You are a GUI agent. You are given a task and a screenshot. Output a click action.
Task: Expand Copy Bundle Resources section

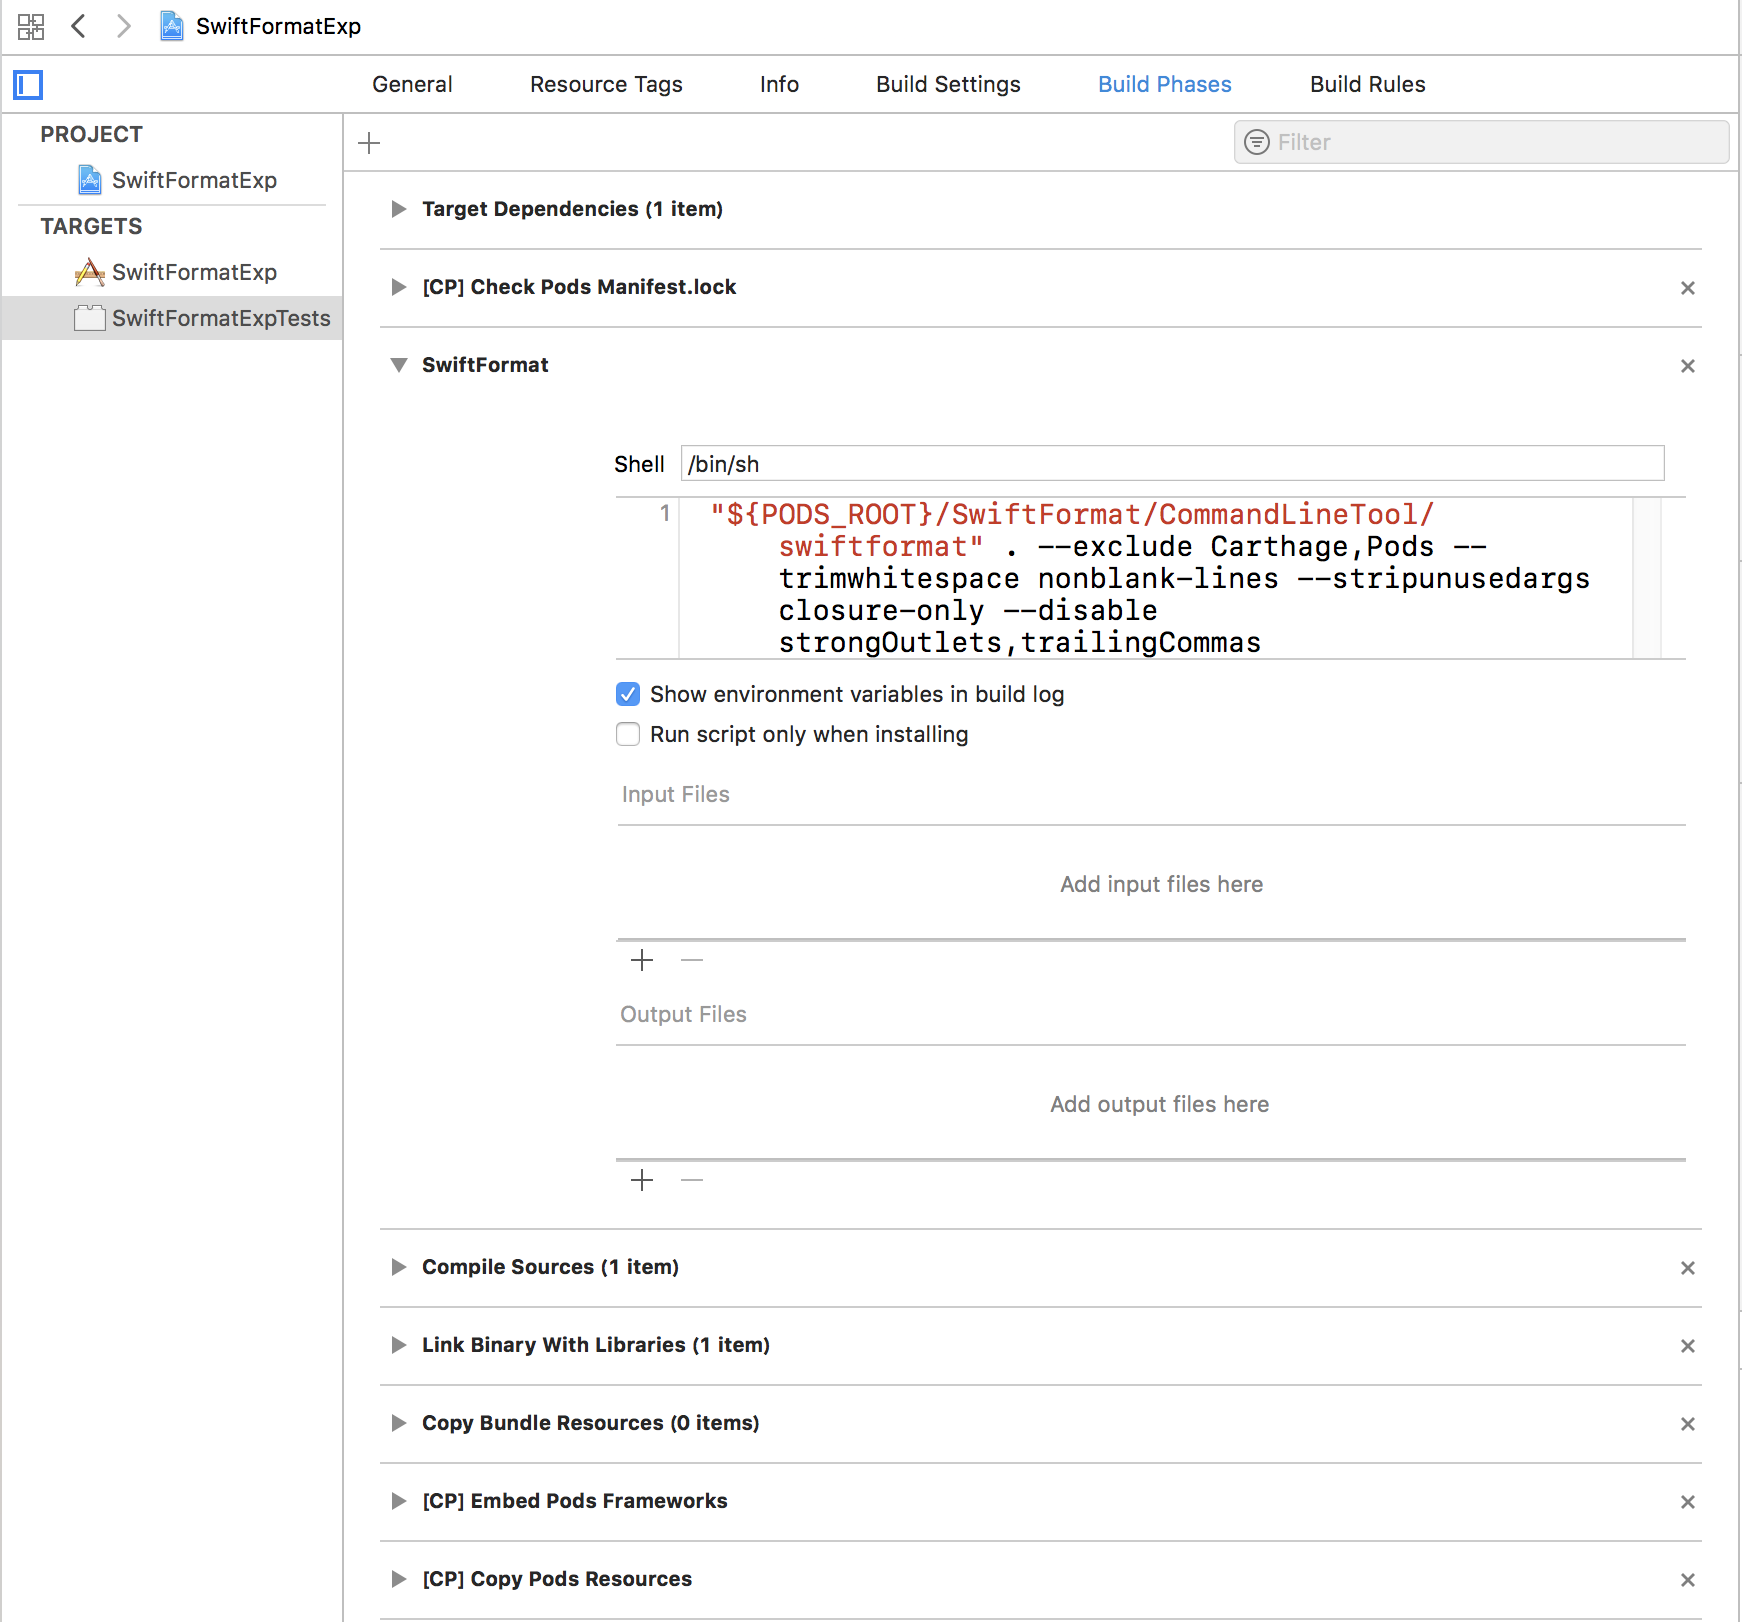399,1423
